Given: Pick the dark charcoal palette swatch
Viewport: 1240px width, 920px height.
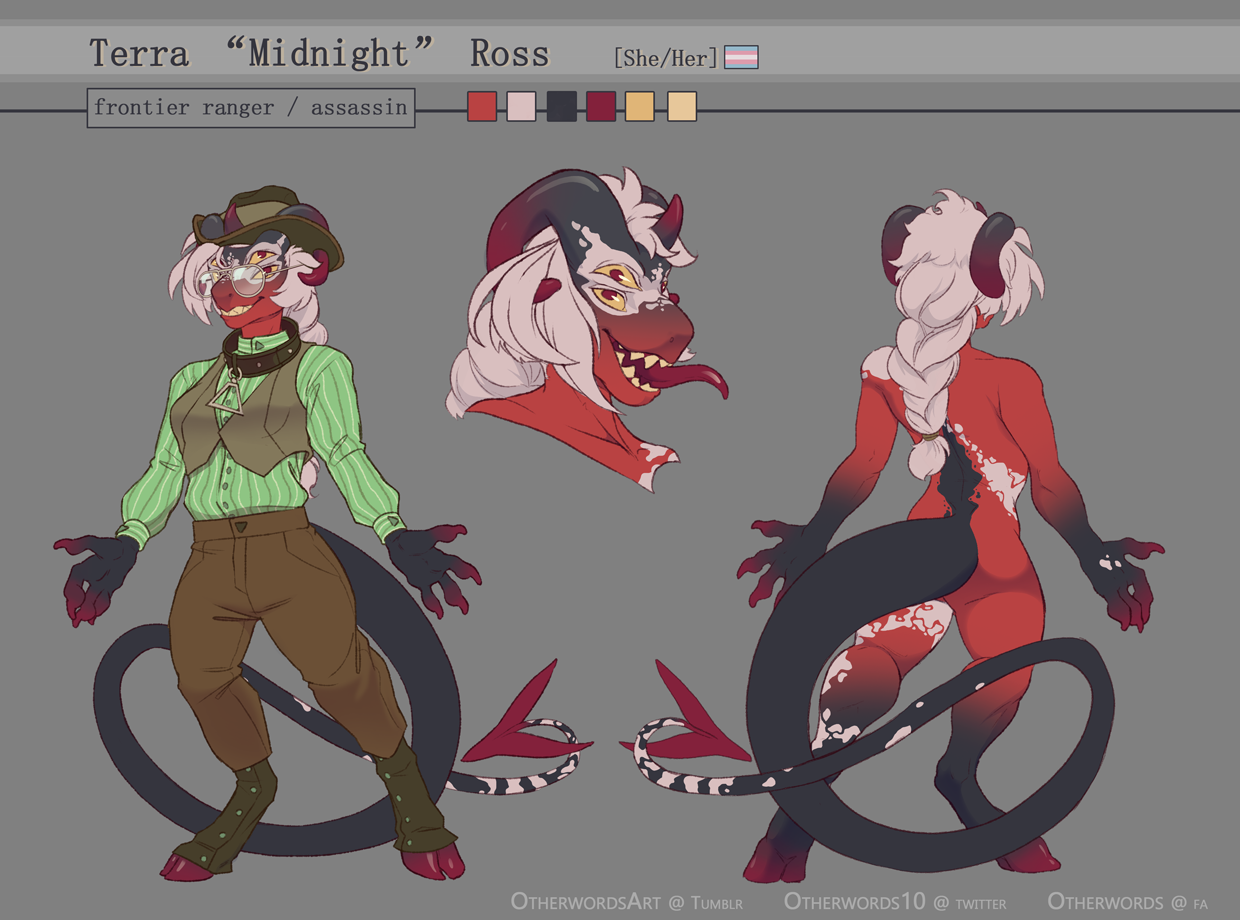Looking at the screenshot, I should [561, 106].
